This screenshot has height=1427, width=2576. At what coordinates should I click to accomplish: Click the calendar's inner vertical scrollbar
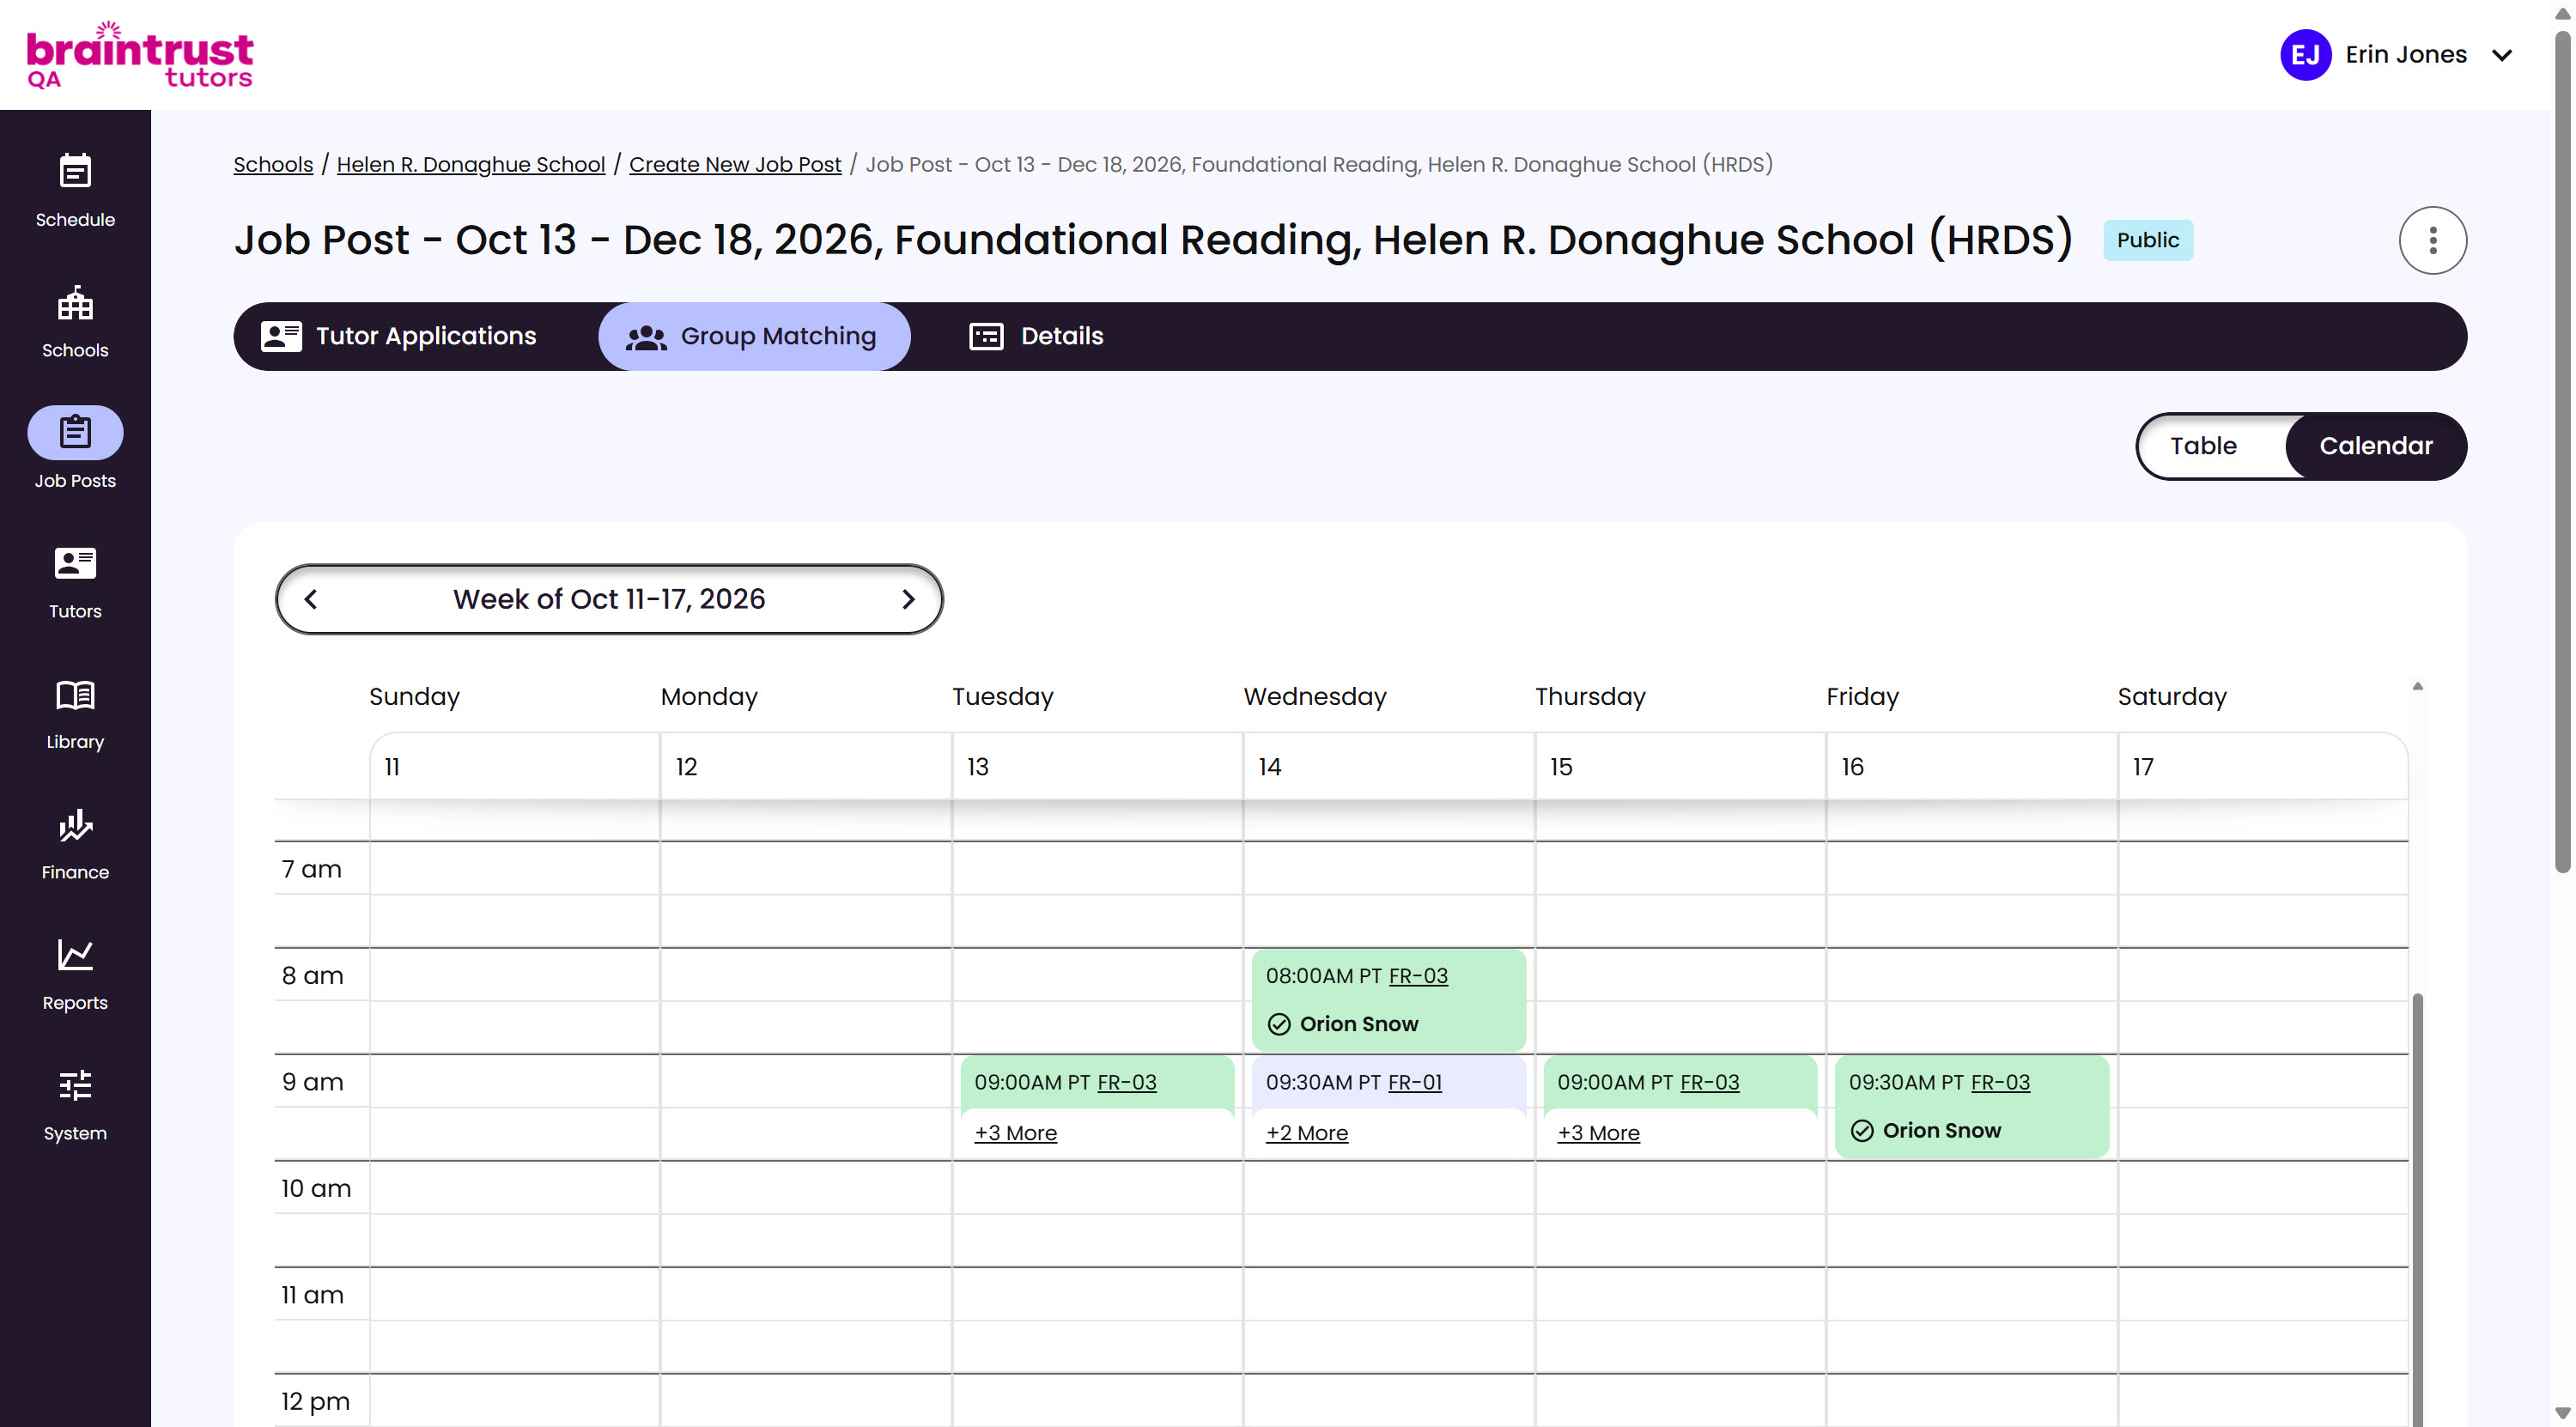(2417, 1208)
